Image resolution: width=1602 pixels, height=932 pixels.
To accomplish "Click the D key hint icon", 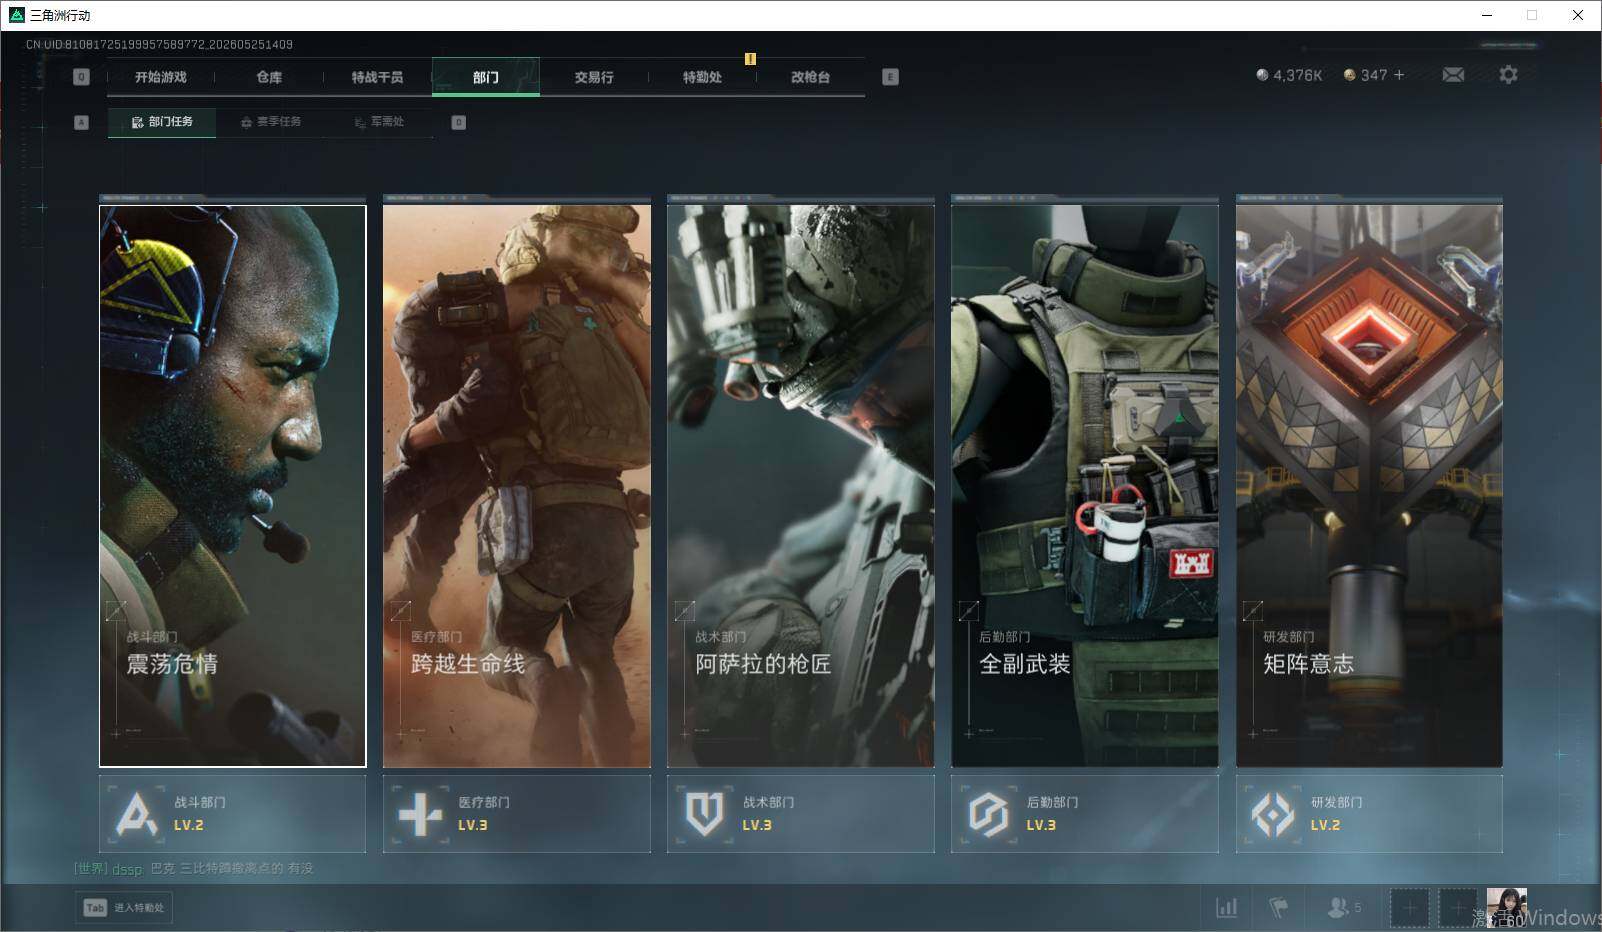I will pos(458,122).
